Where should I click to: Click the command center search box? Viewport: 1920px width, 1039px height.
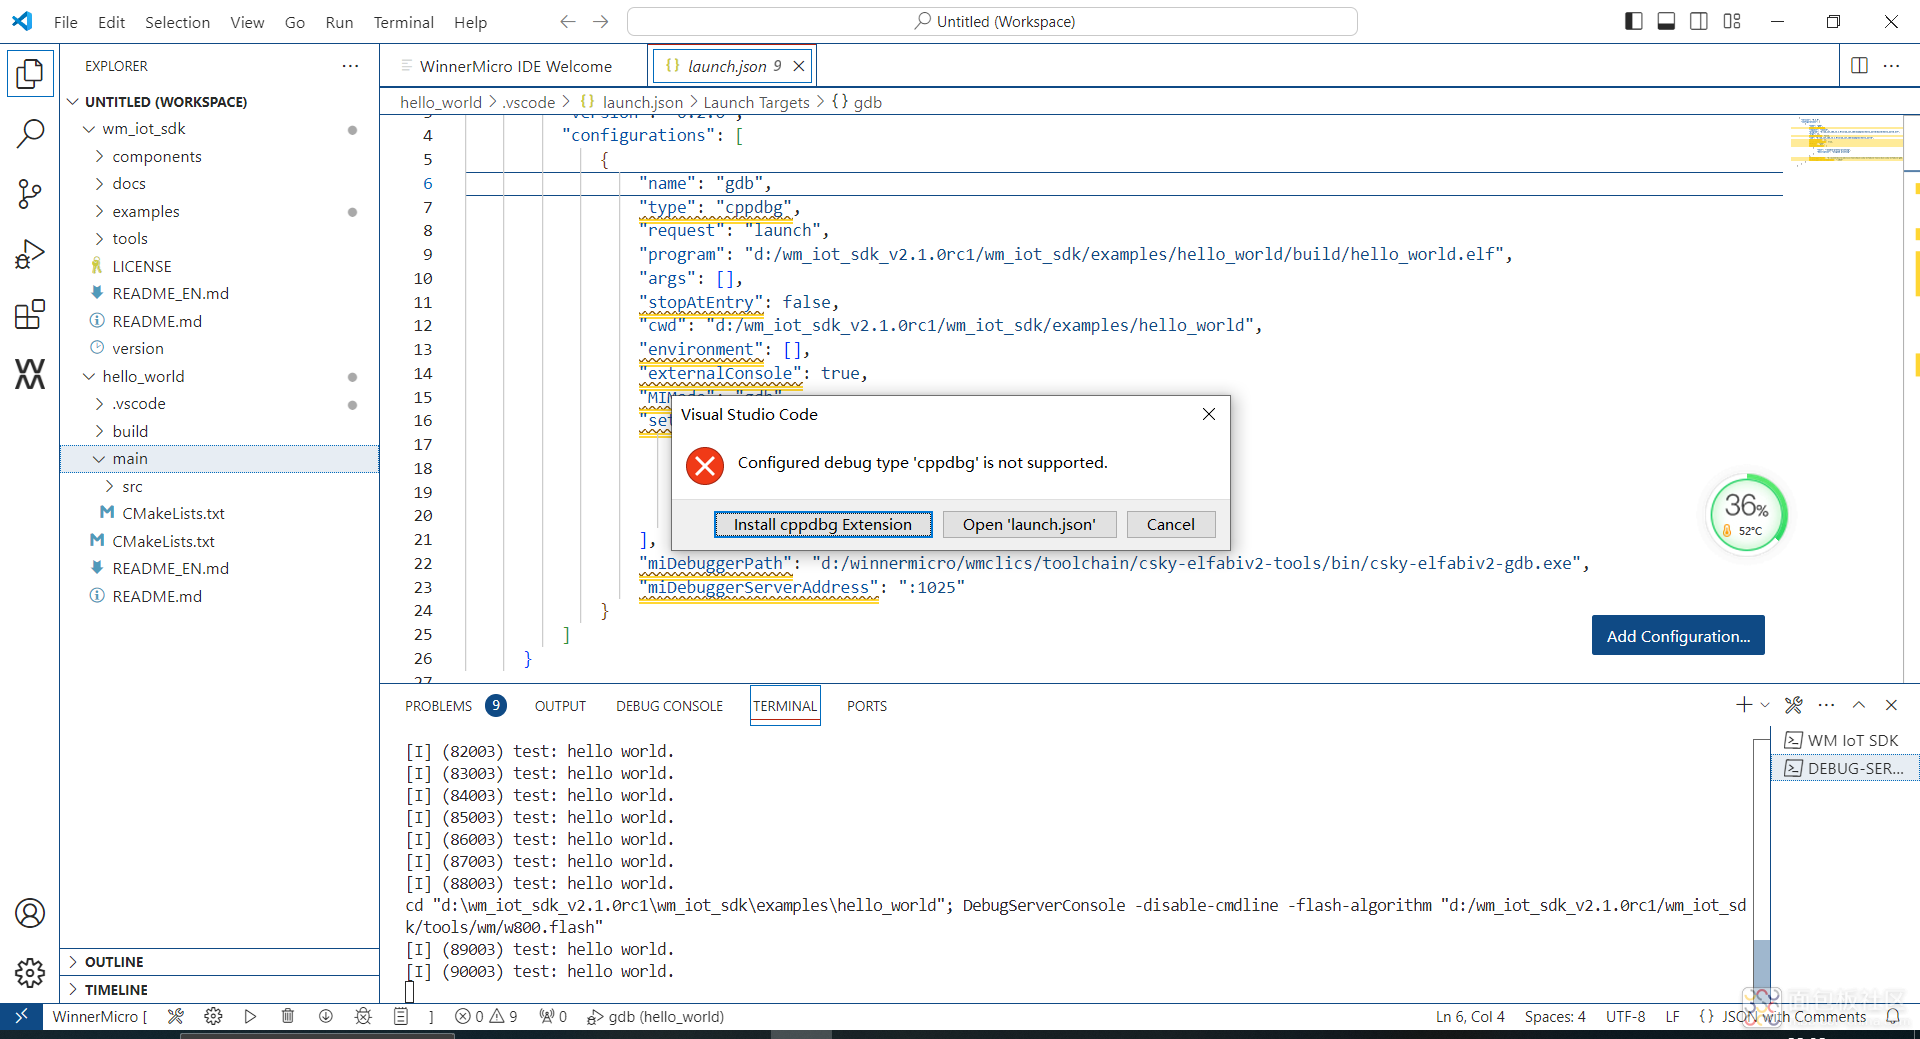(x=992, y=21)
